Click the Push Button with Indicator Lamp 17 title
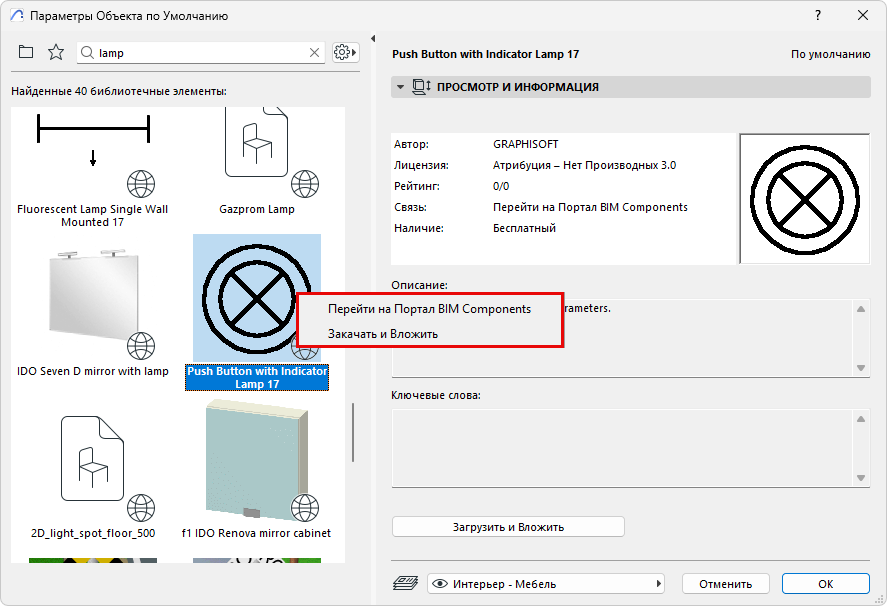The image size is (887, 606). point(485,54)
